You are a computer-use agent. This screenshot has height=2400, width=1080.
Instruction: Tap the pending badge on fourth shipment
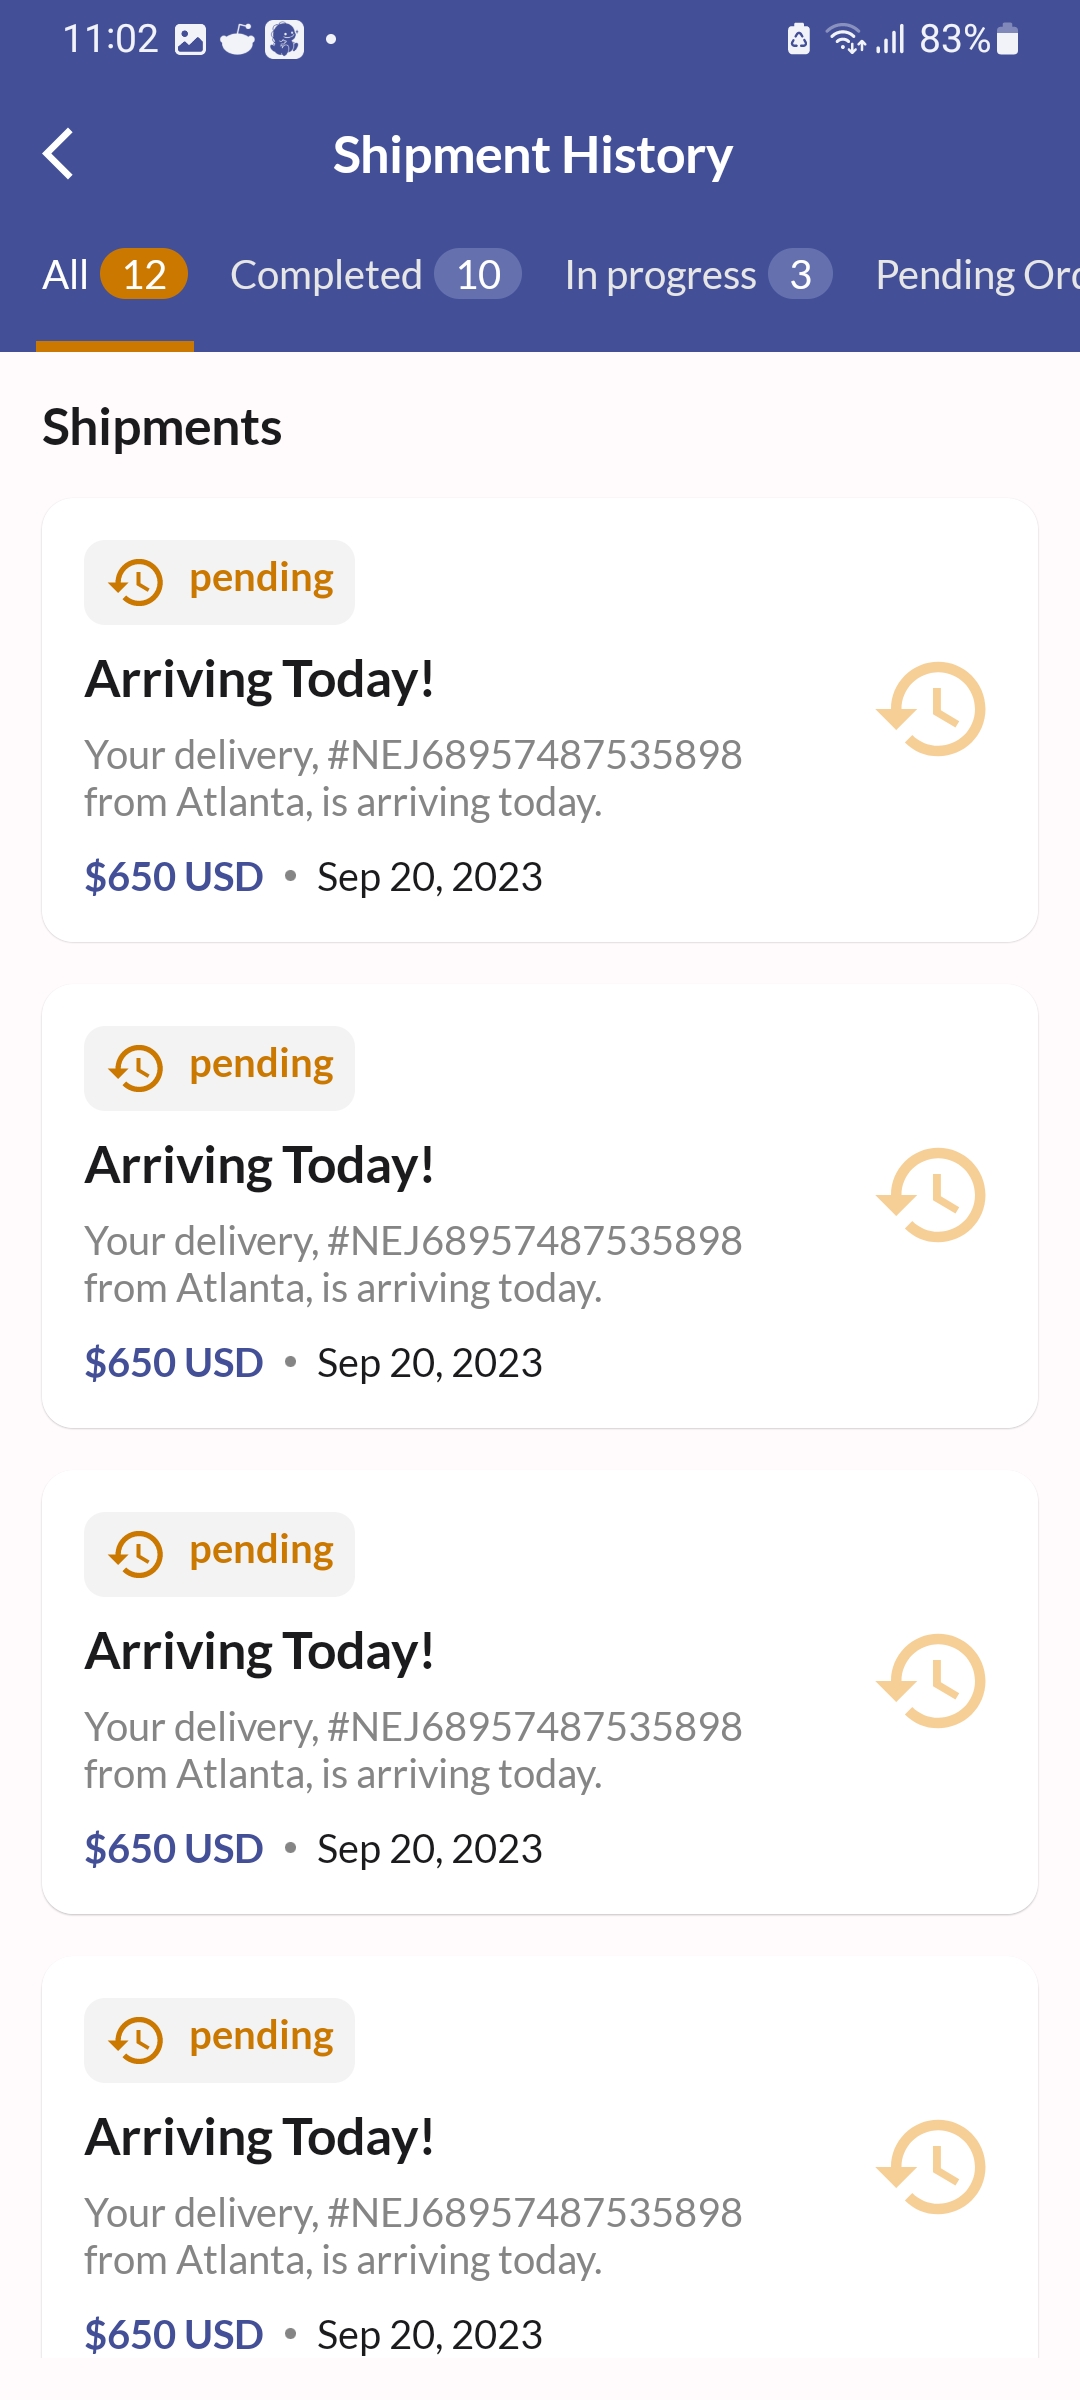click(219, 2040)
